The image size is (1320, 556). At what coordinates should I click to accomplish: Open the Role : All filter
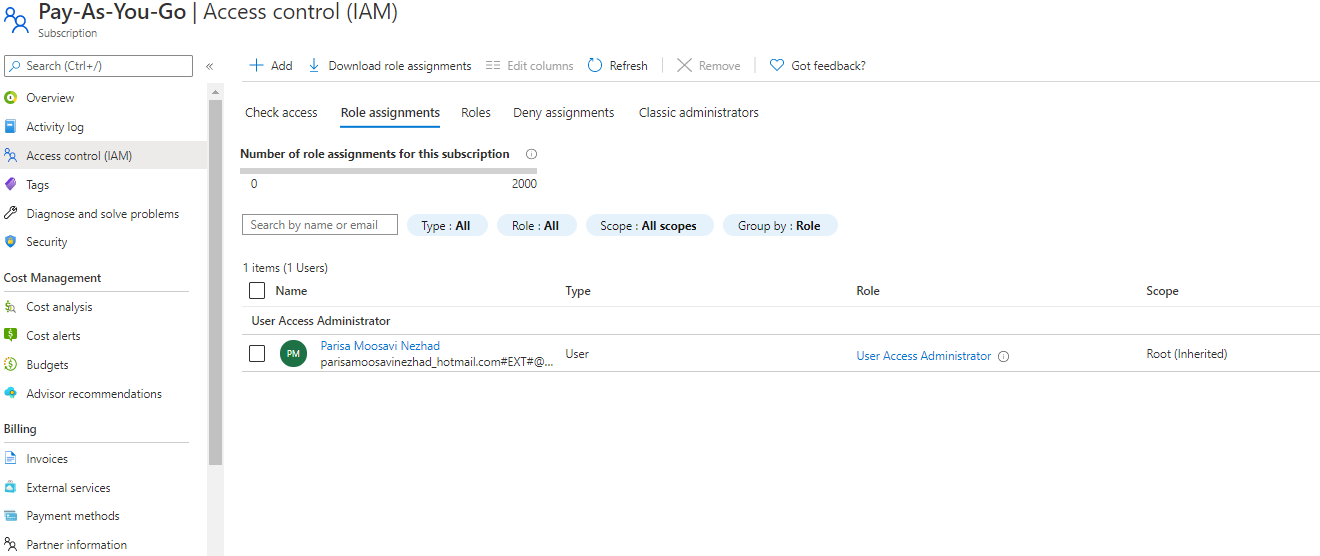click(536, 226)
